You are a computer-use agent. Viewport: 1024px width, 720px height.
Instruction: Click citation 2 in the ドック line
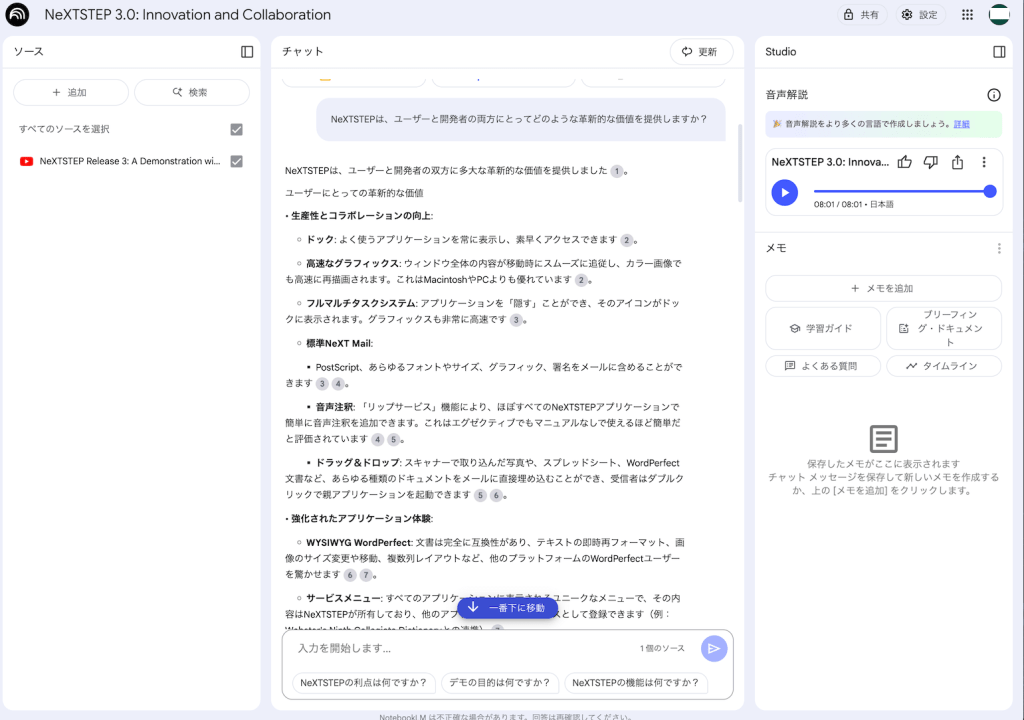tap(626, 240)
